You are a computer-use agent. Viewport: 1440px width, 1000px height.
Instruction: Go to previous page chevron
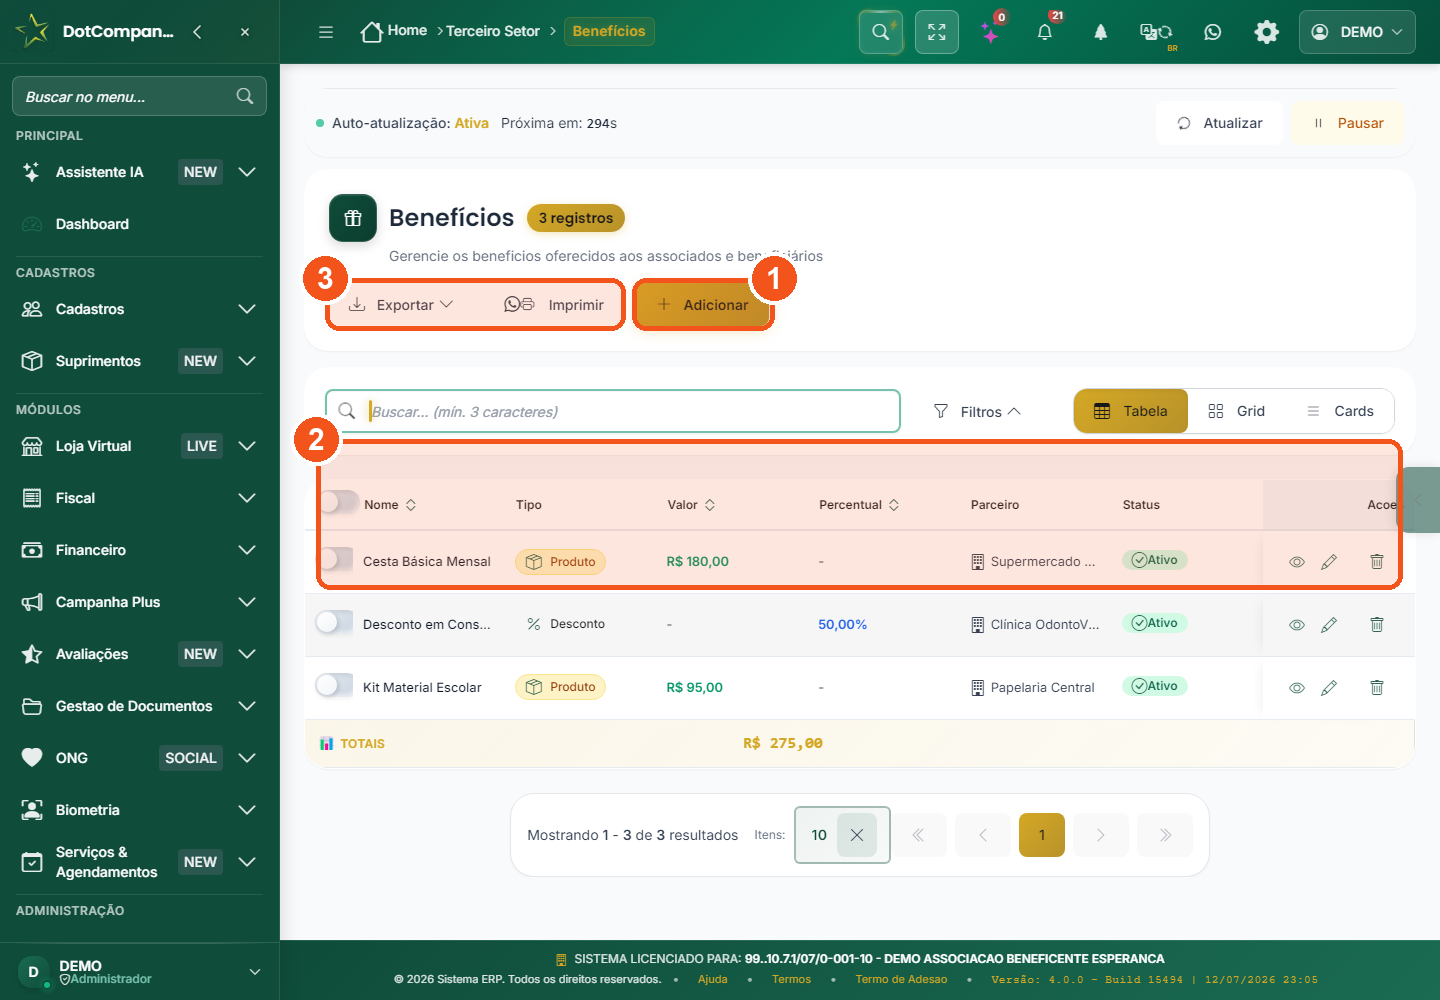point(983,835)
